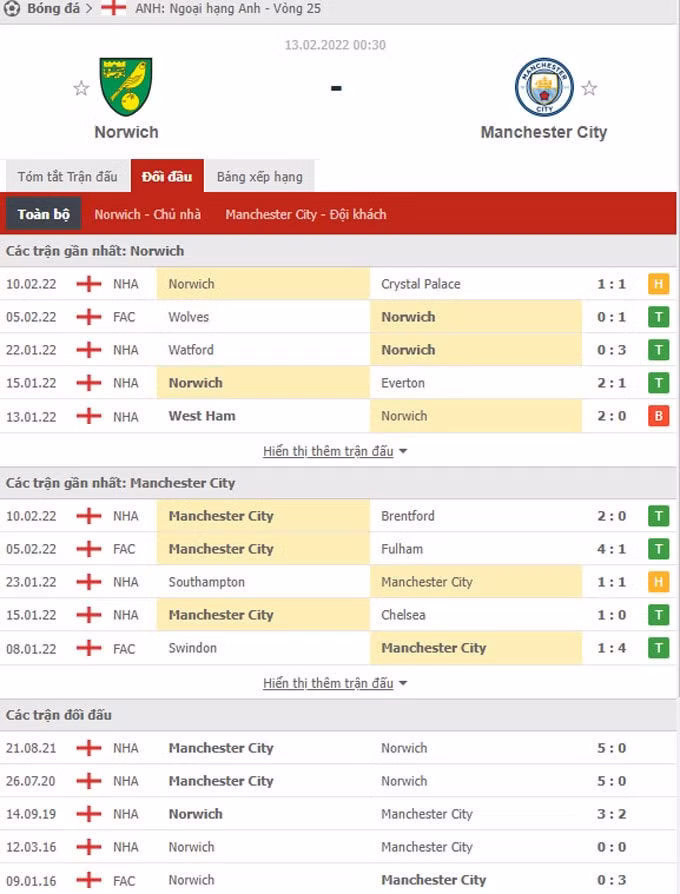Viewport: 680px width, 894px height.
Task: Click T result badge on Manchester City vs Brentford
Action: pos(658,516)
